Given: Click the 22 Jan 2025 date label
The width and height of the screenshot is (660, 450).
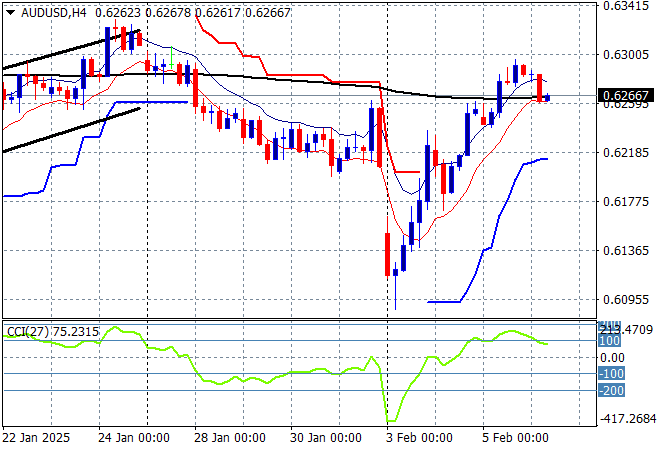Looking at the screenshot, I should pos(36,436).
